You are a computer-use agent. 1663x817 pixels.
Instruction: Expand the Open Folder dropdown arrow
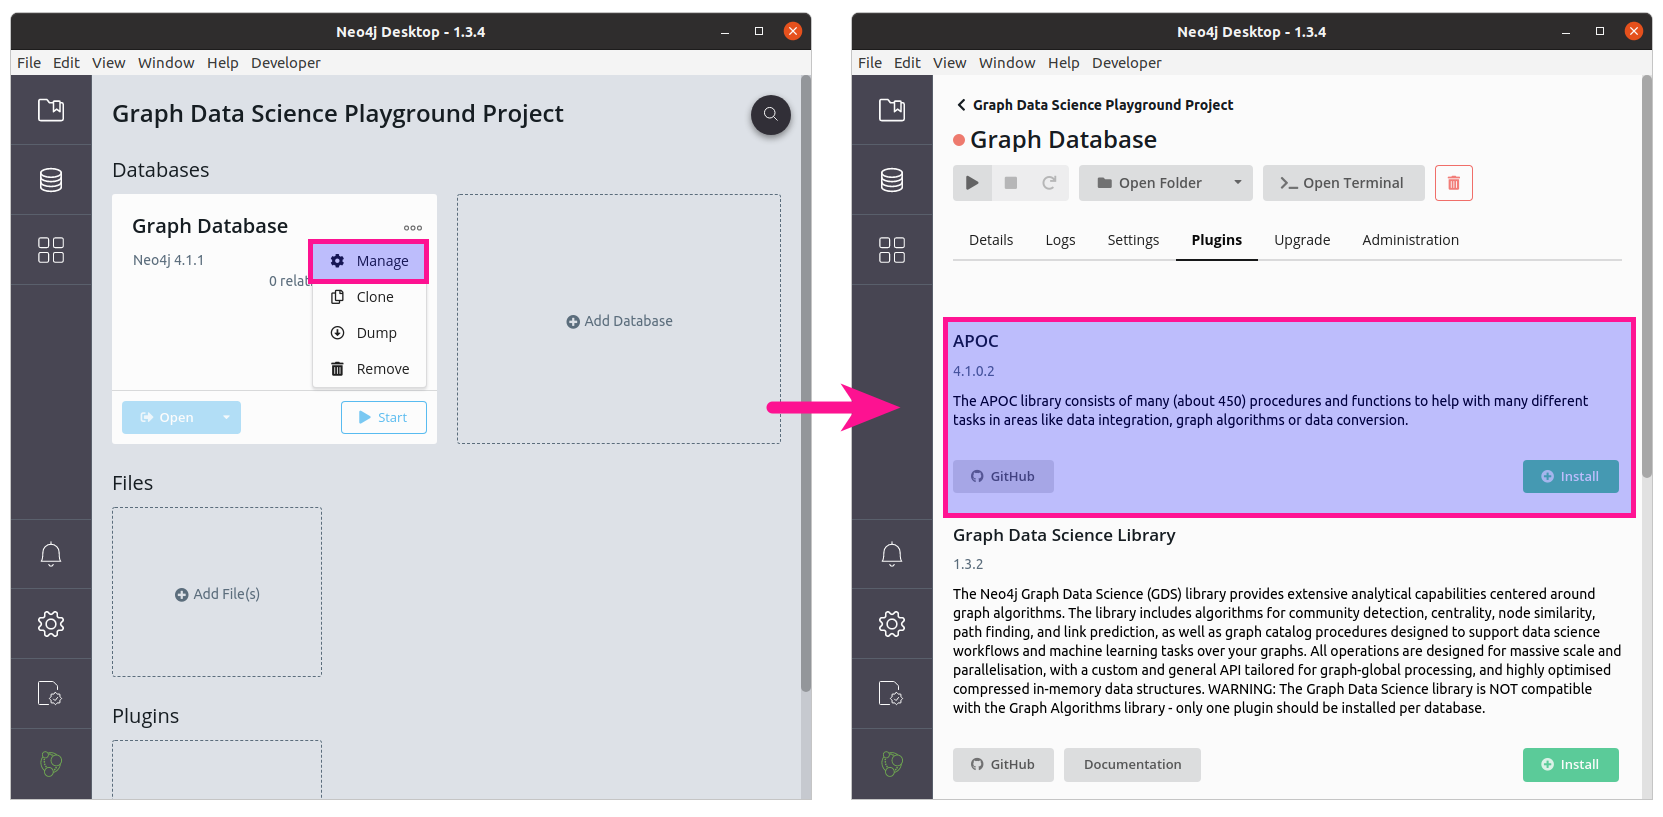[x=1238, y=183]
